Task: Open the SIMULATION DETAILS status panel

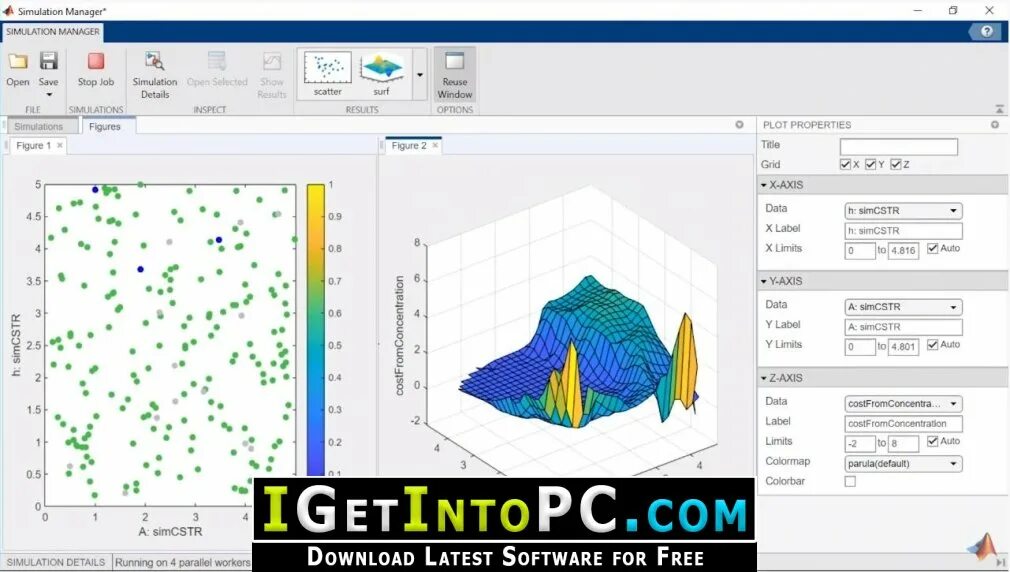Action: [x=56, y=562]
